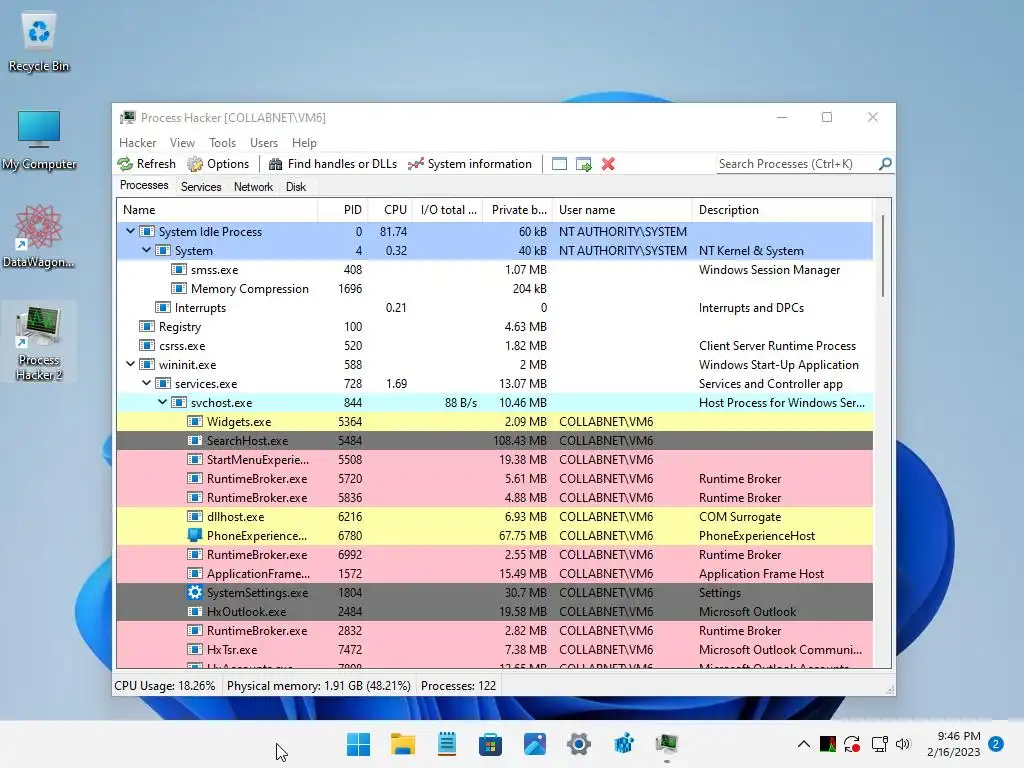Select the Registry process row
Viewport: 1024px width, 768px height.
pyautogui.click(x=494, y=327)
